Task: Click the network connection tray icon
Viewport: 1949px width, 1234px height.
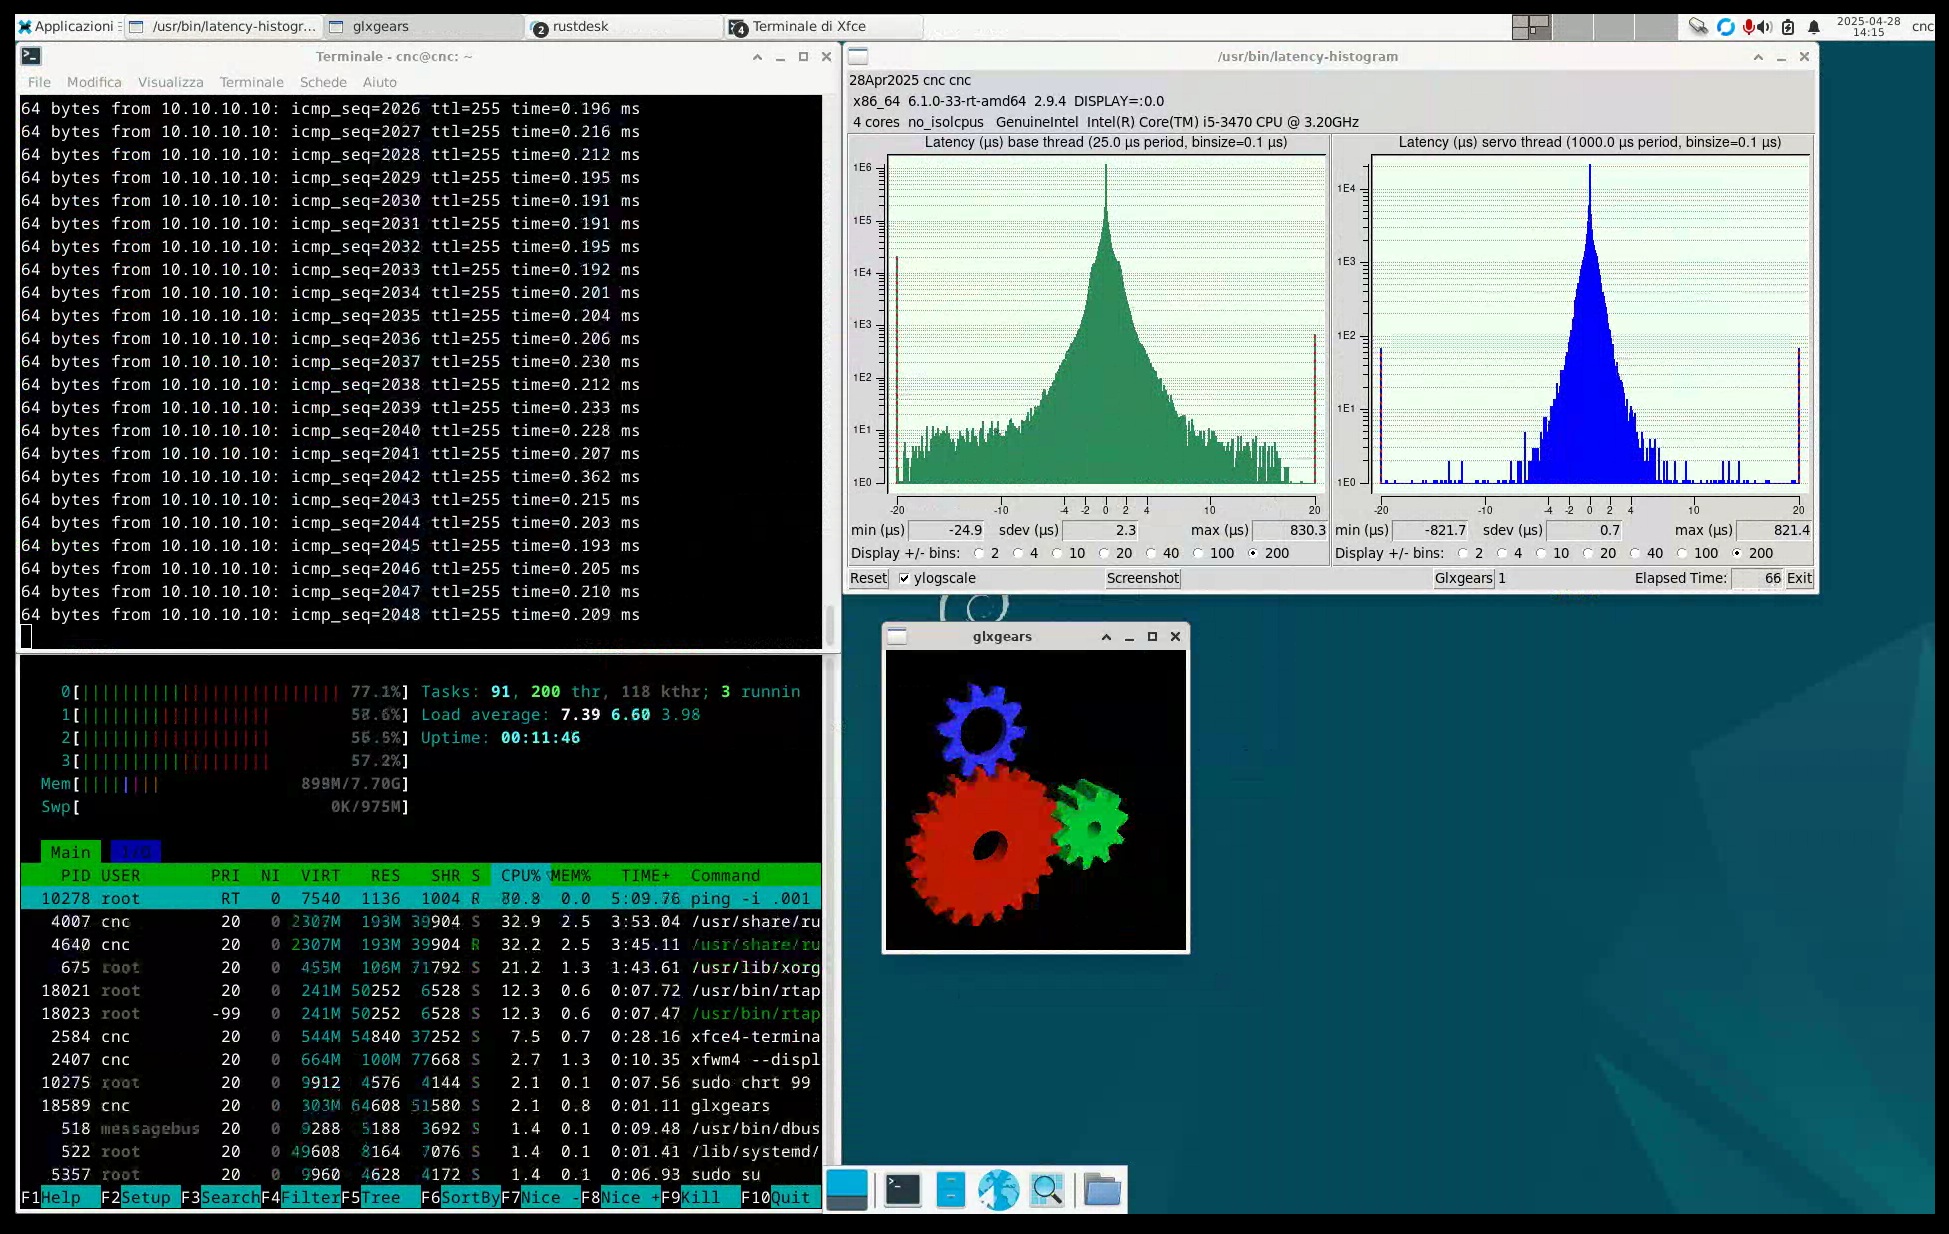Action: click(1698, 27)
